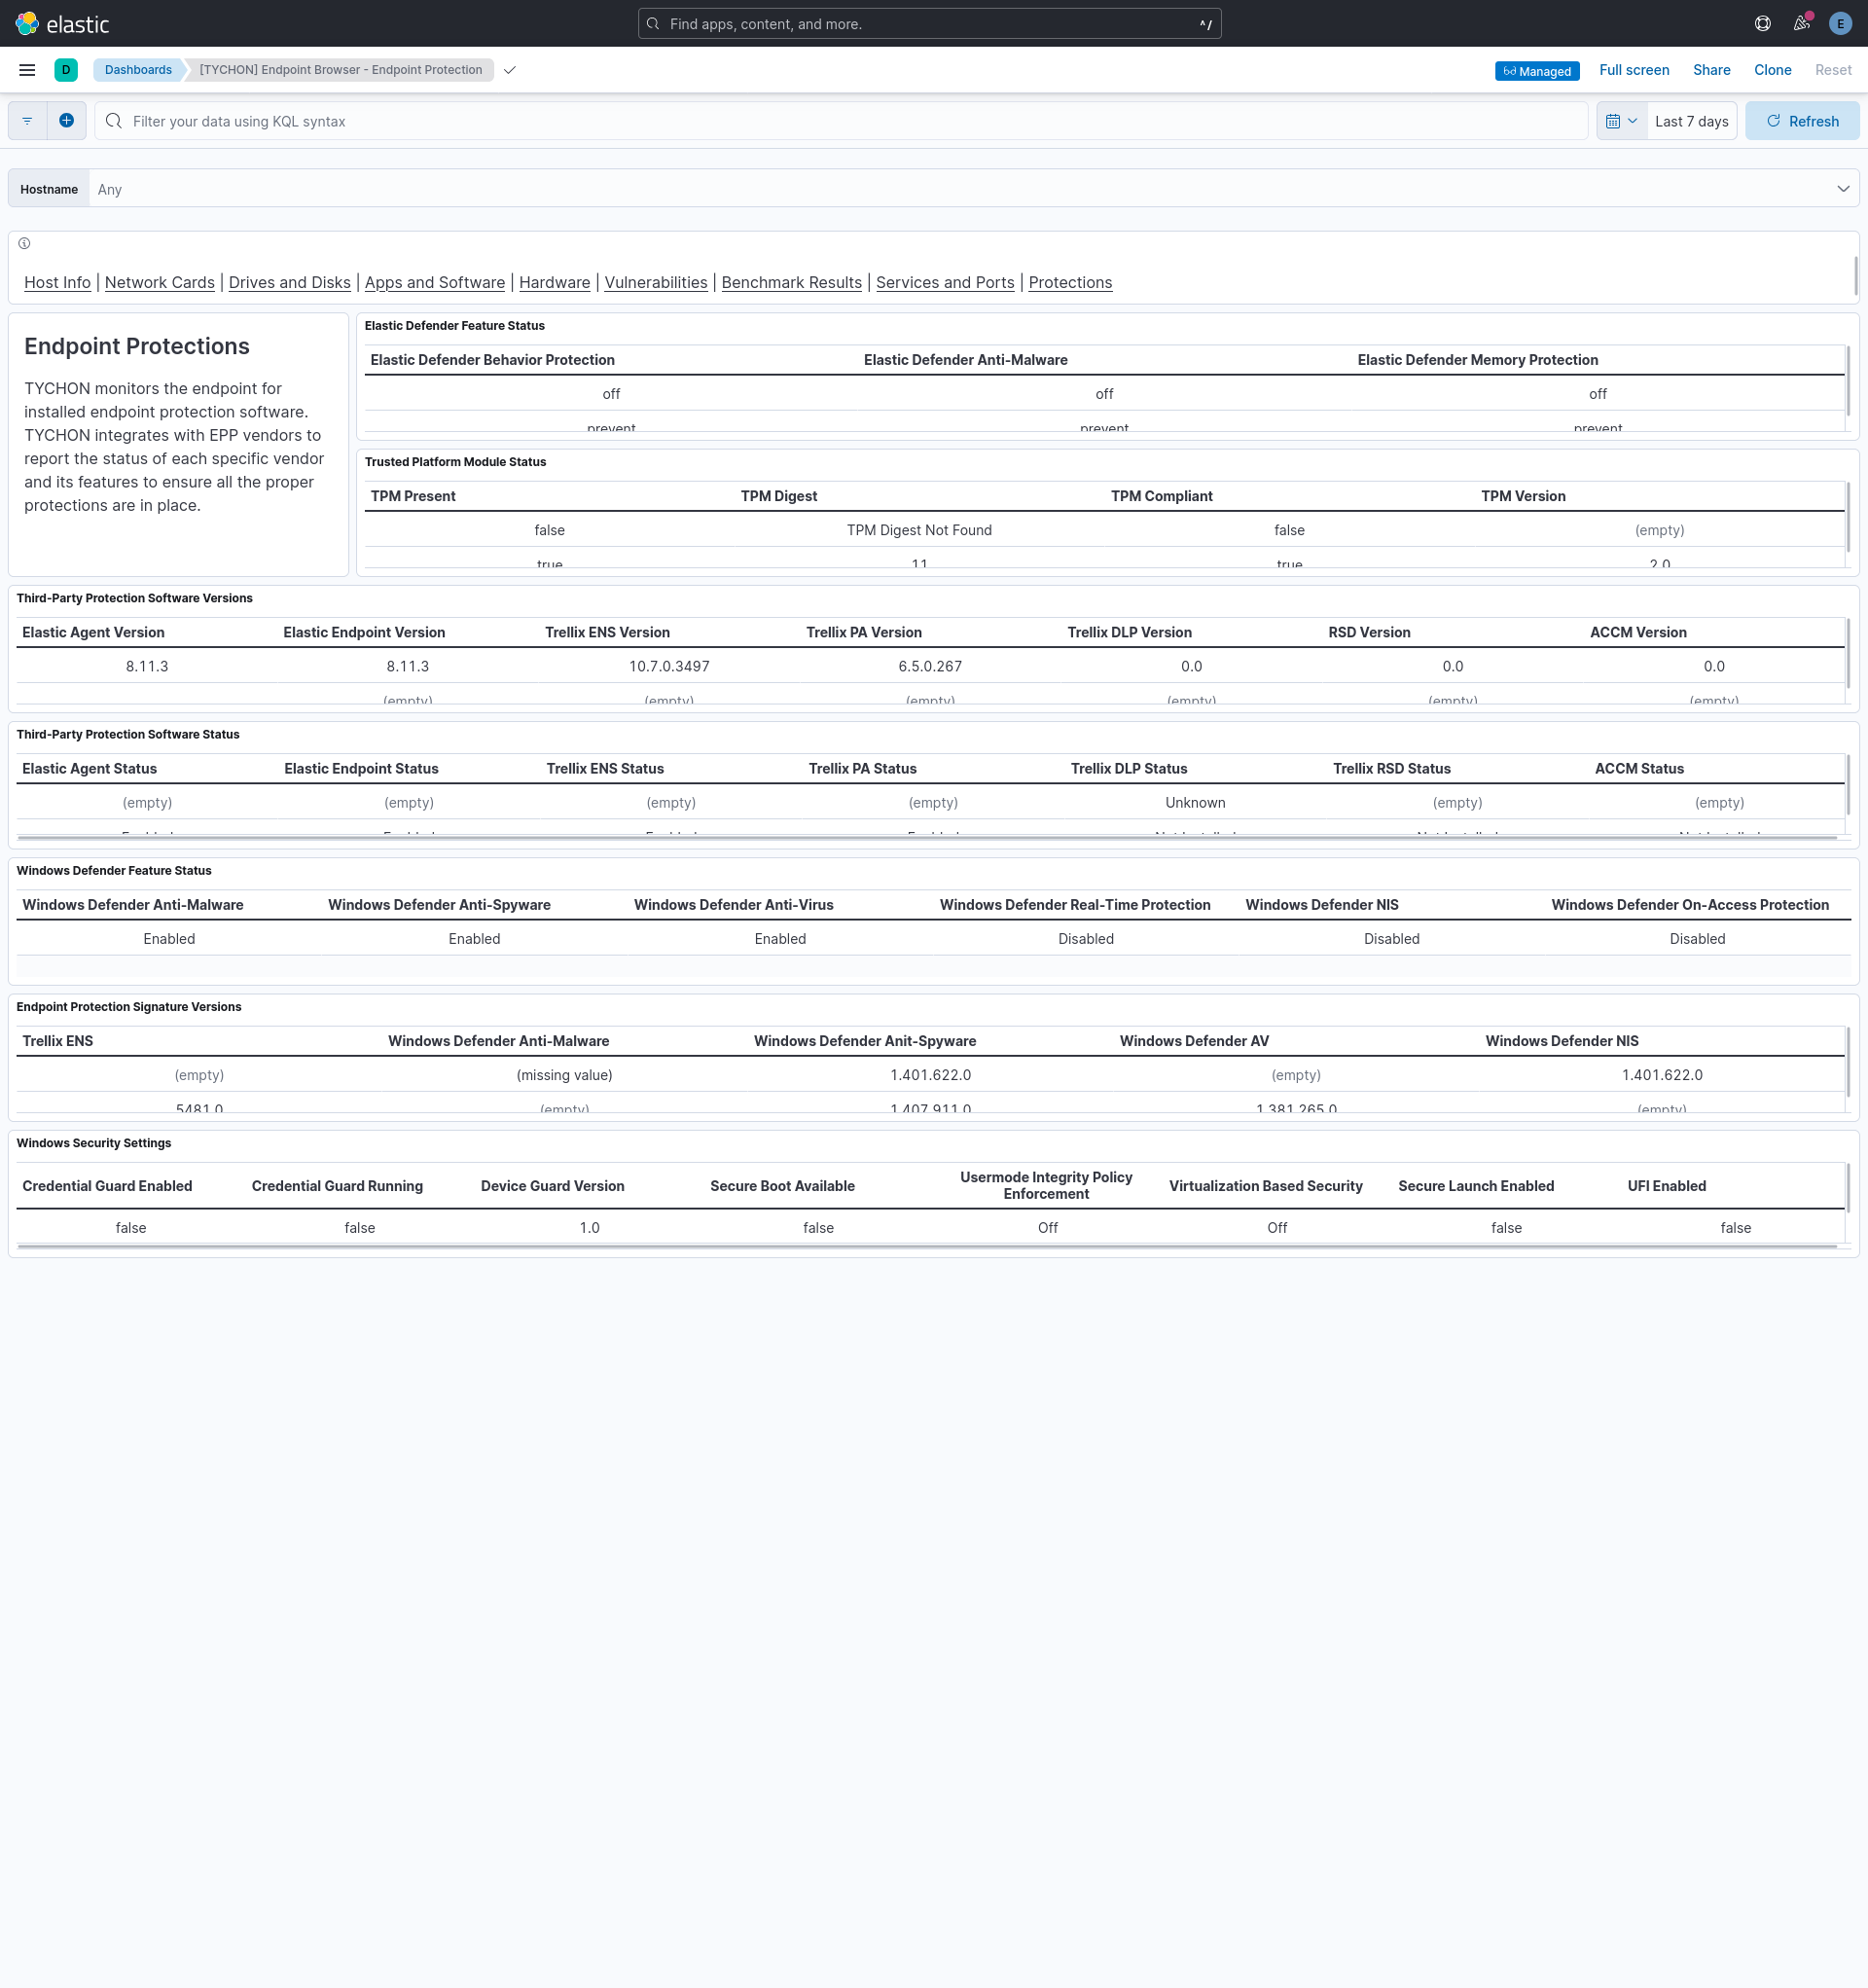Open the Benchmark Results link
Screen dimensions: 1868x1988
pyautogui.click(x=792, y=283)
